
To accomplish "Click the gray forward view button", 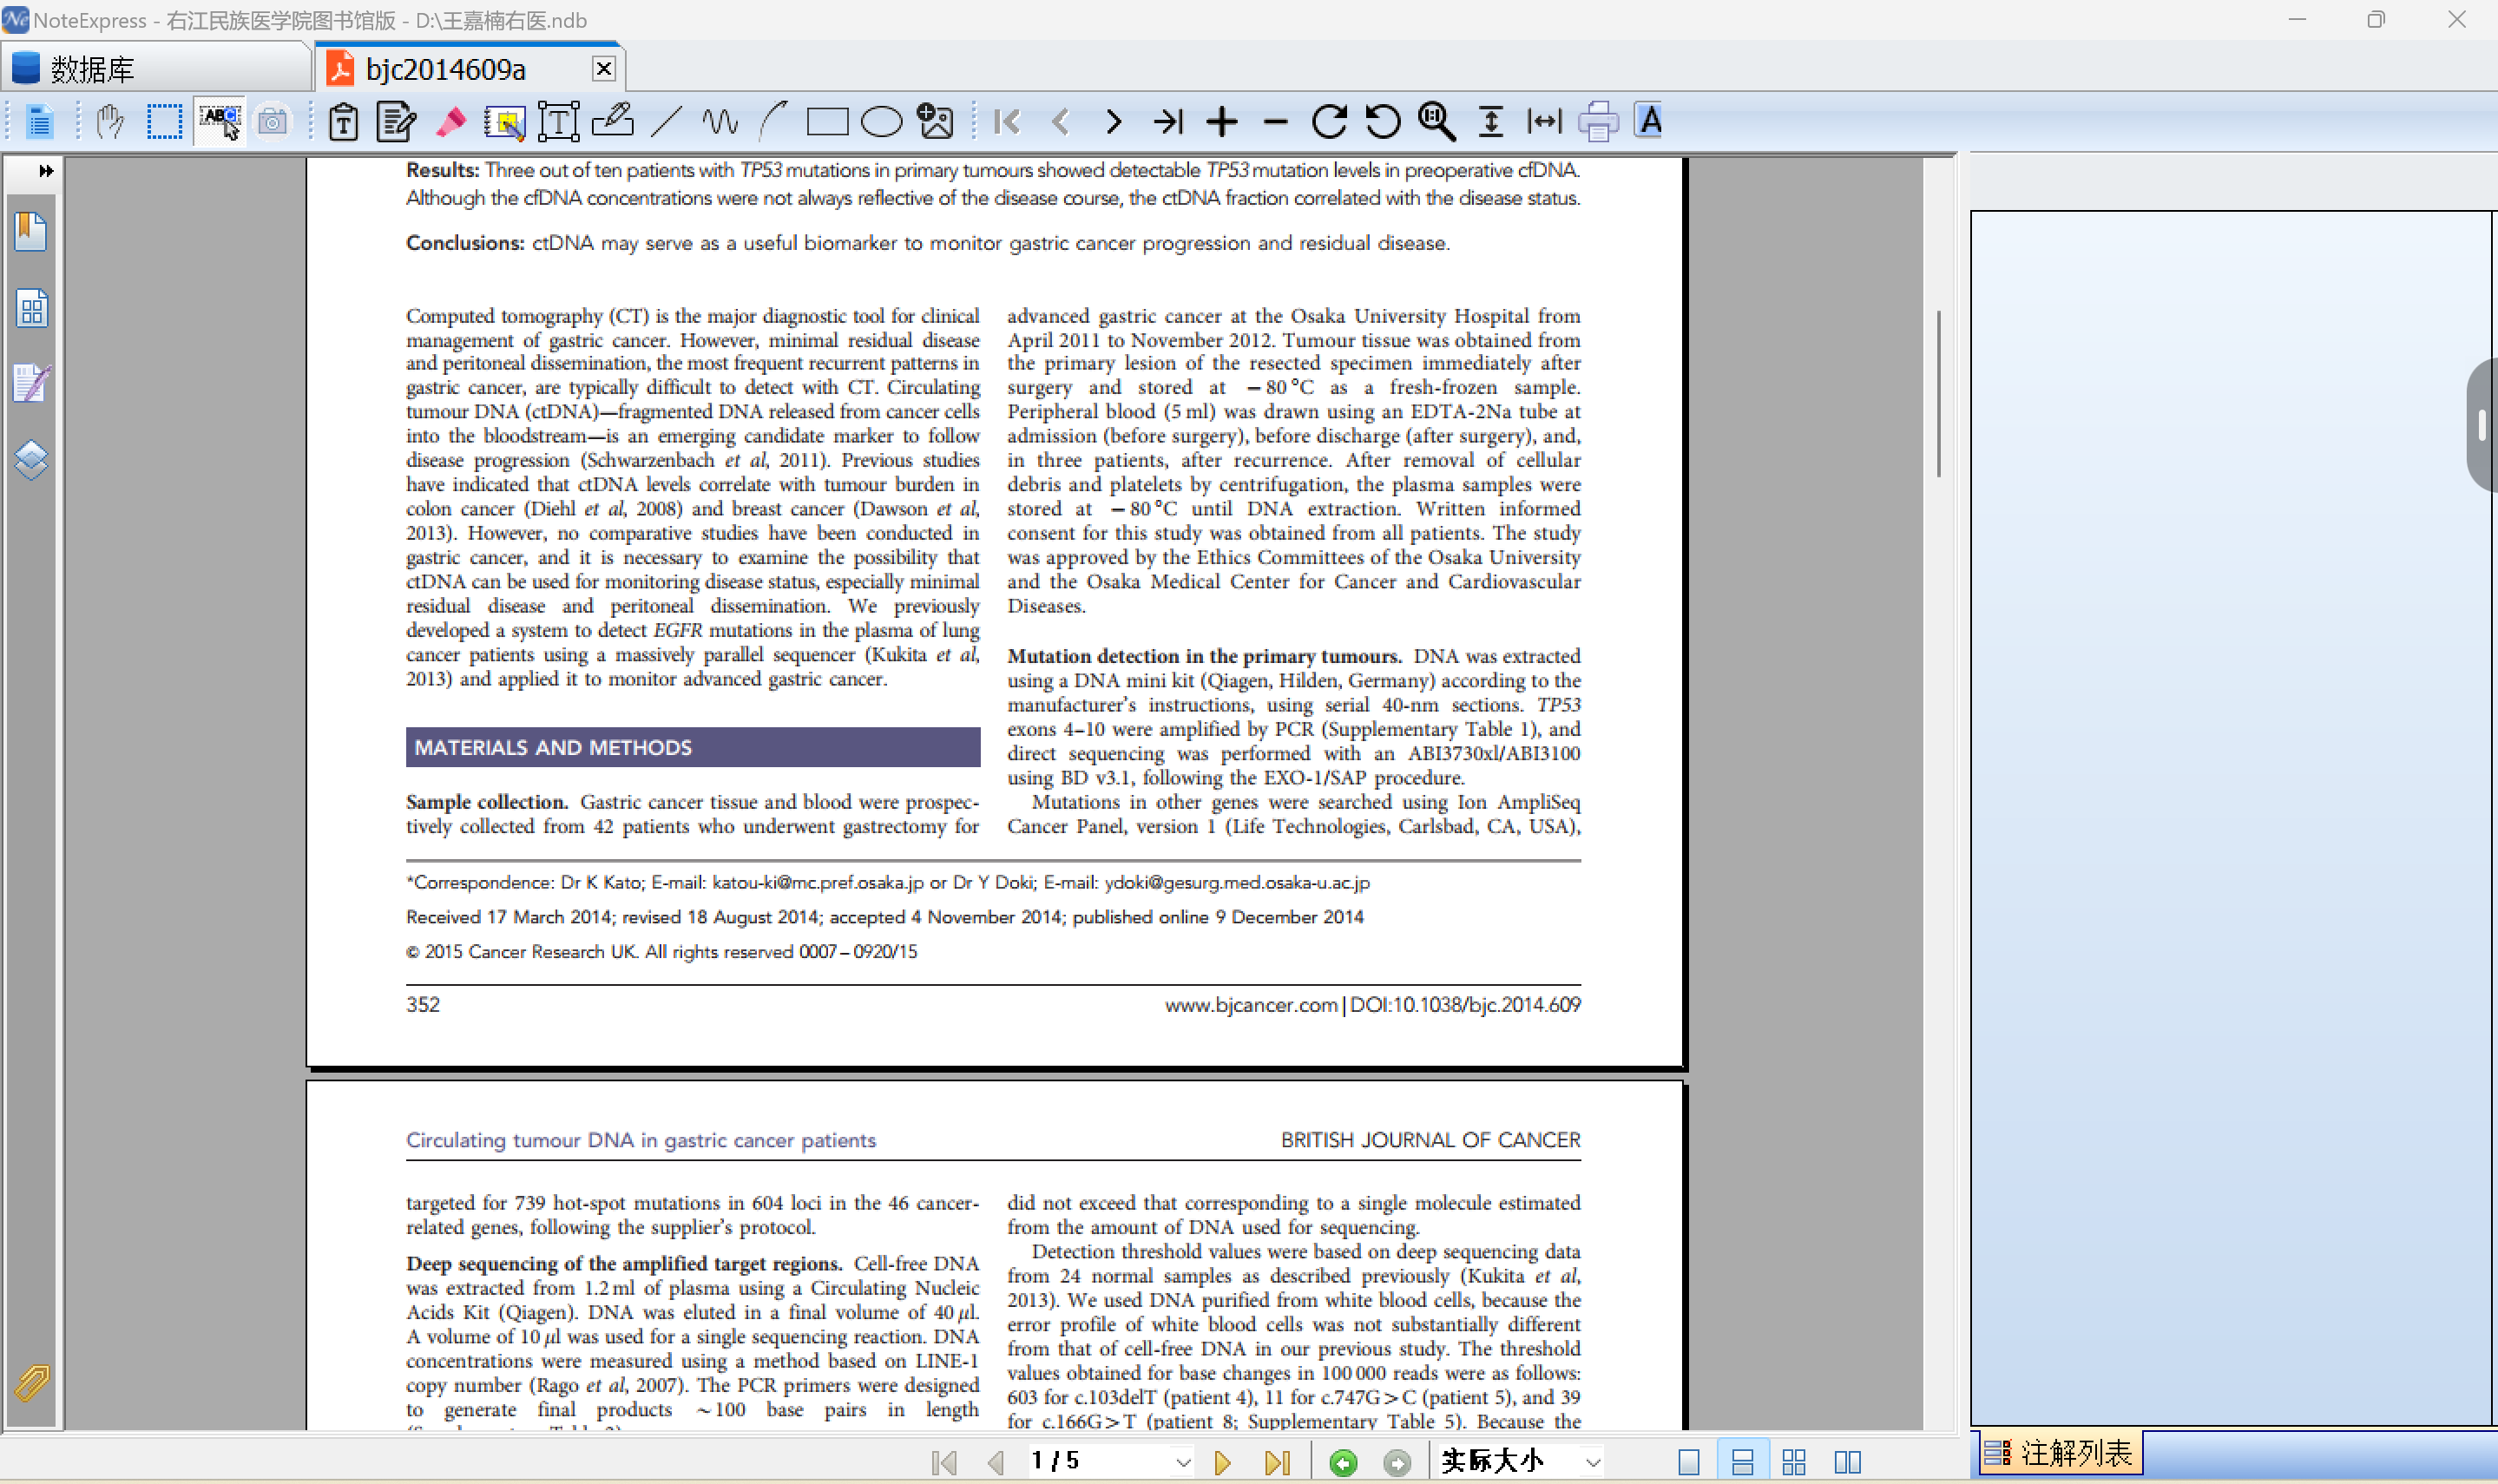I will coord(1397,1463).
